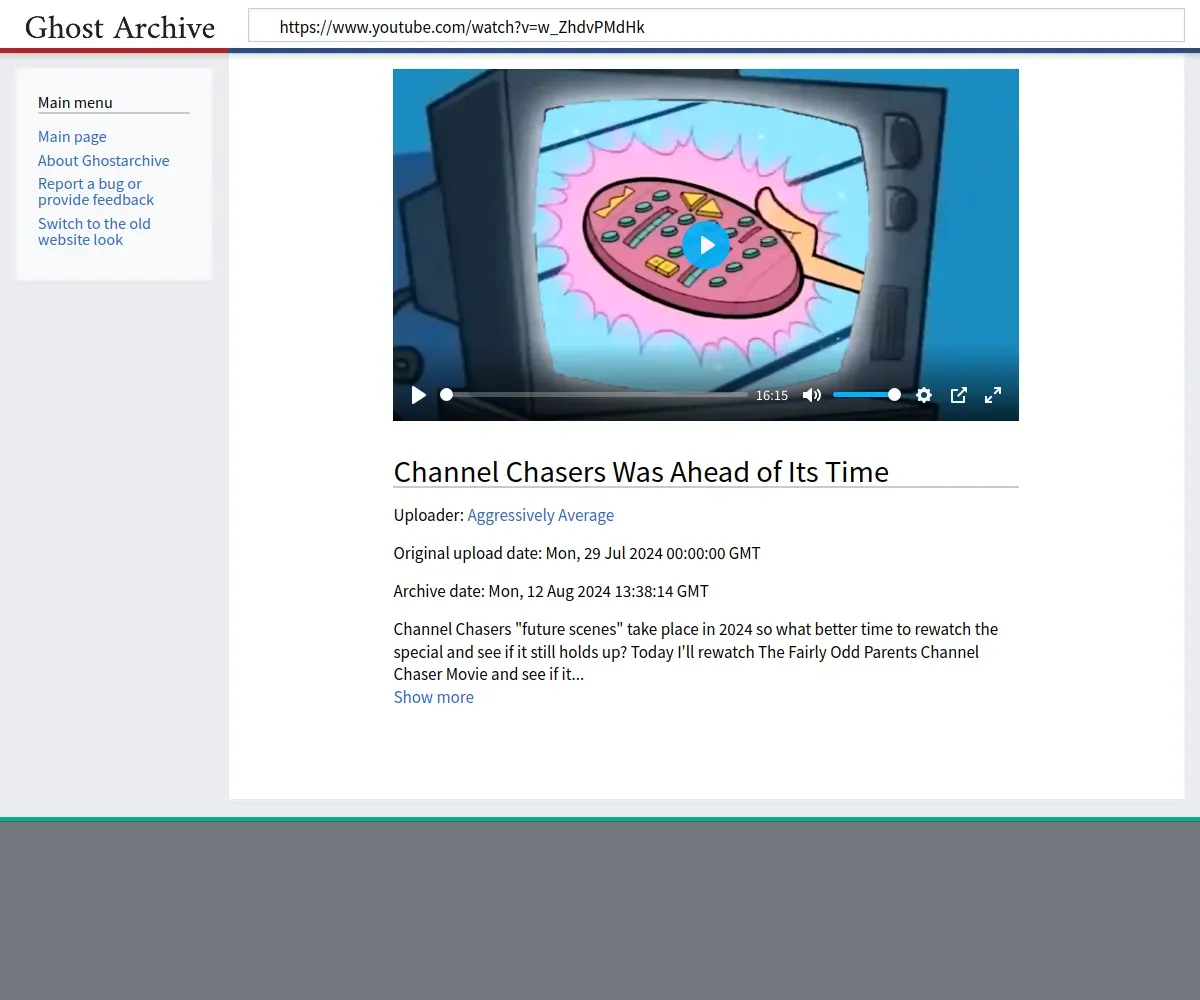Click the Ghost Archive logo title
The height and width of the screenshot is (1000, 1200).
[x=120, y=27]
